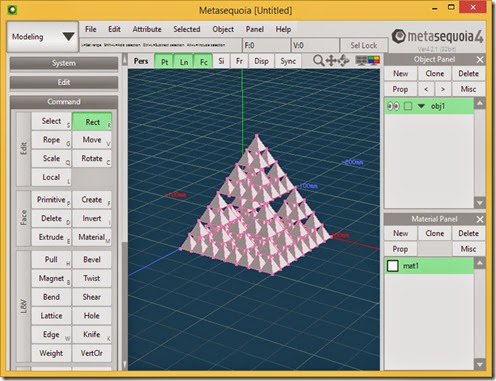Viewport: 496px width, 381px height.
Task: Choose the Bevel command
Action: click(x=92, y=260)
